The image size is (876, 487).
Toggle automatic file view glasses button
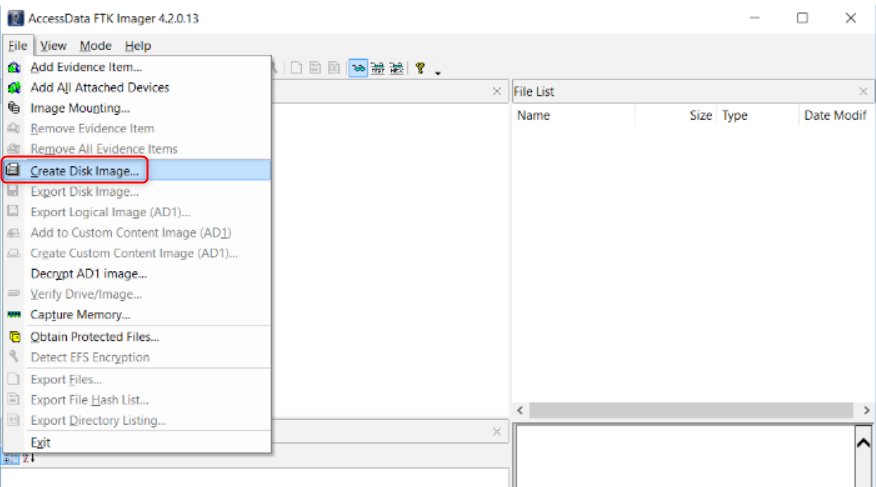(358, 68)
